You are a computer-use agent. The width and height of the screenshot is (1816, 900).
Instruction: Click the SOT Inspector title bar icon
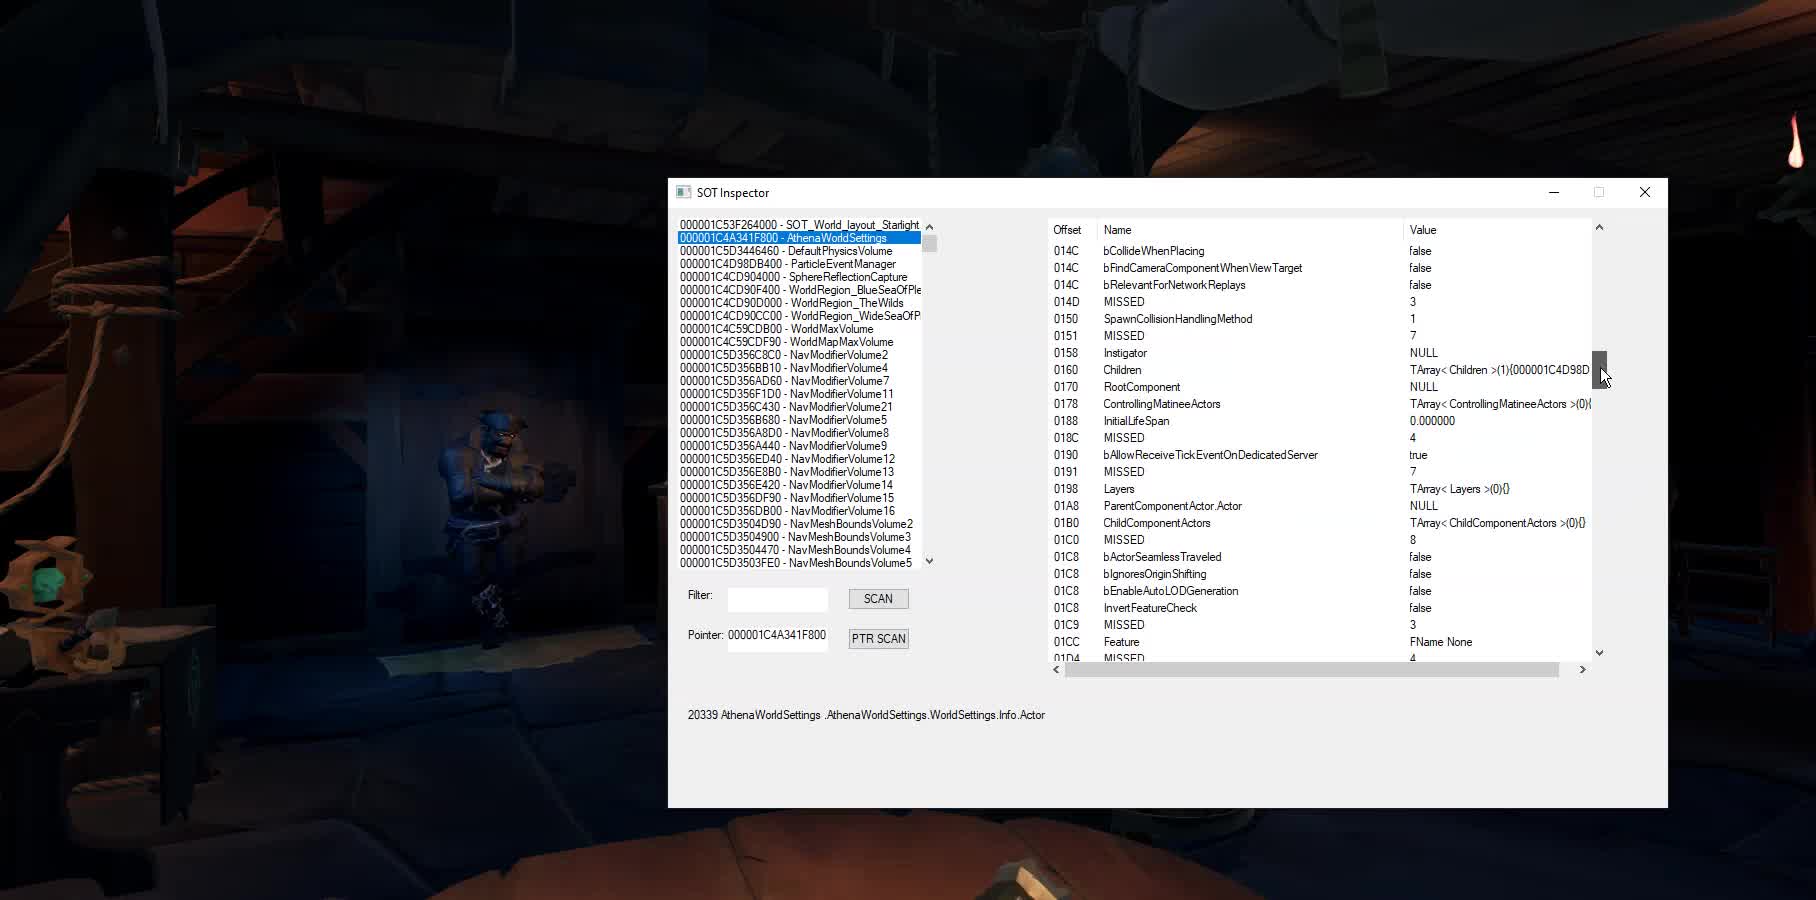coord(684,192)
